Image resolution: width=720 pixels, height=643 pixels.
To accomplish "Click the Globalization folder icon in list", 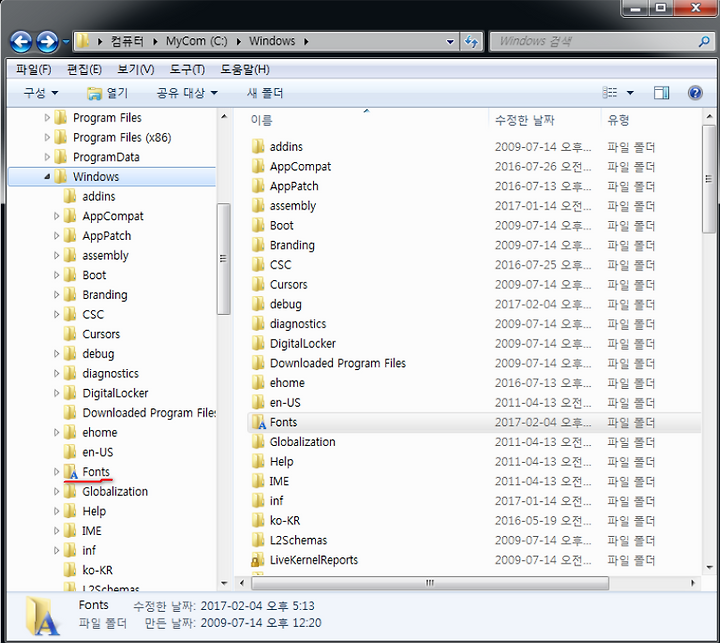I will (x=259, y=442).
